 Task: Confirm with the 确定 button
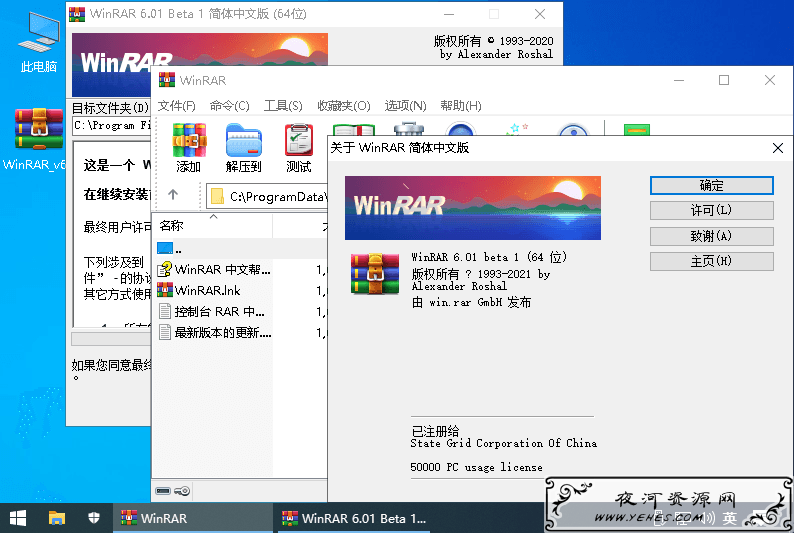coord(711,185)
